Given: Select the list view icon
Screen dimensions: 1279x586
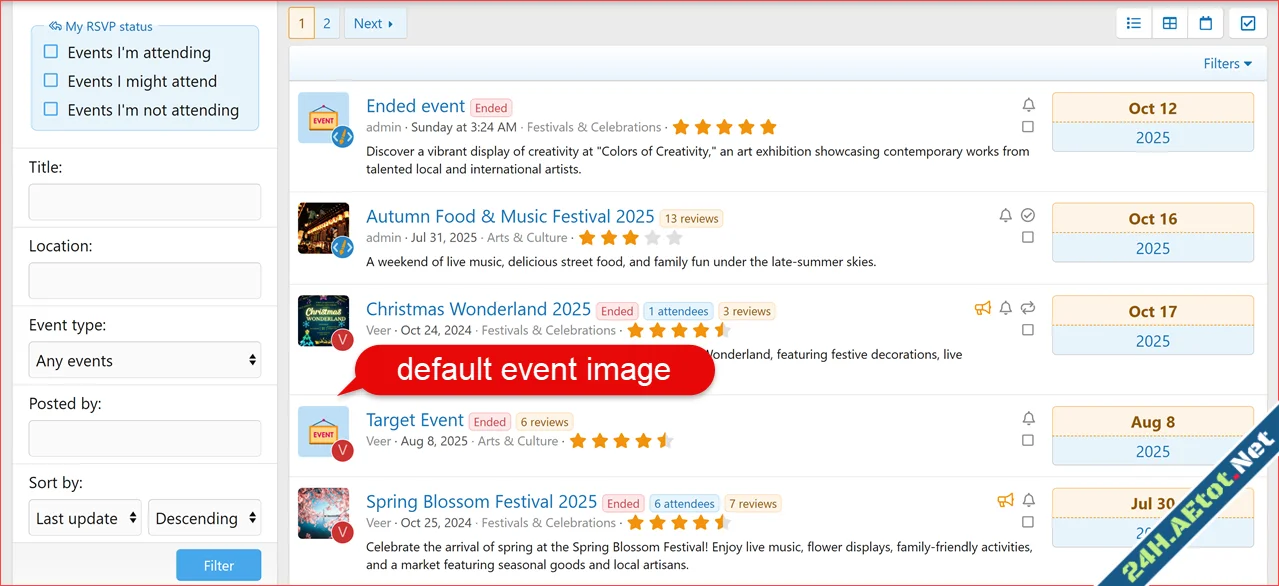Looking at the screenshot, I should click(1133, 22).
